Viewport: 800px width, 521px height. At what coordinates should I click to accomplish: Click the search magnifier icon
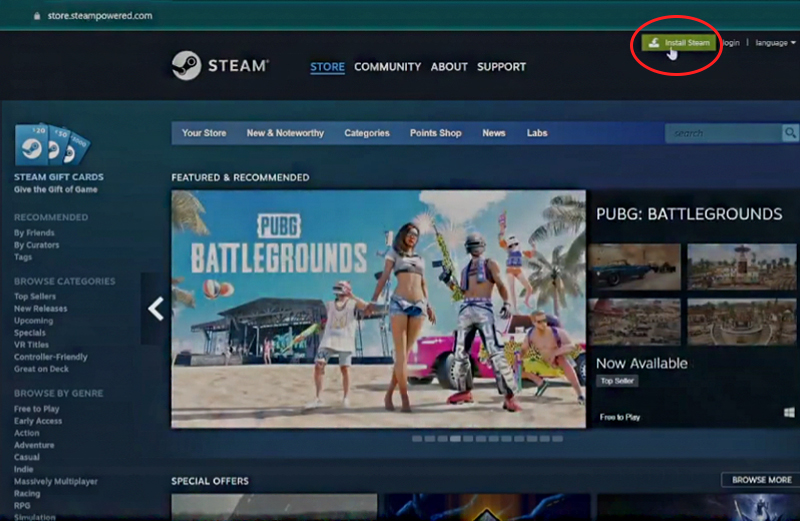790,133
